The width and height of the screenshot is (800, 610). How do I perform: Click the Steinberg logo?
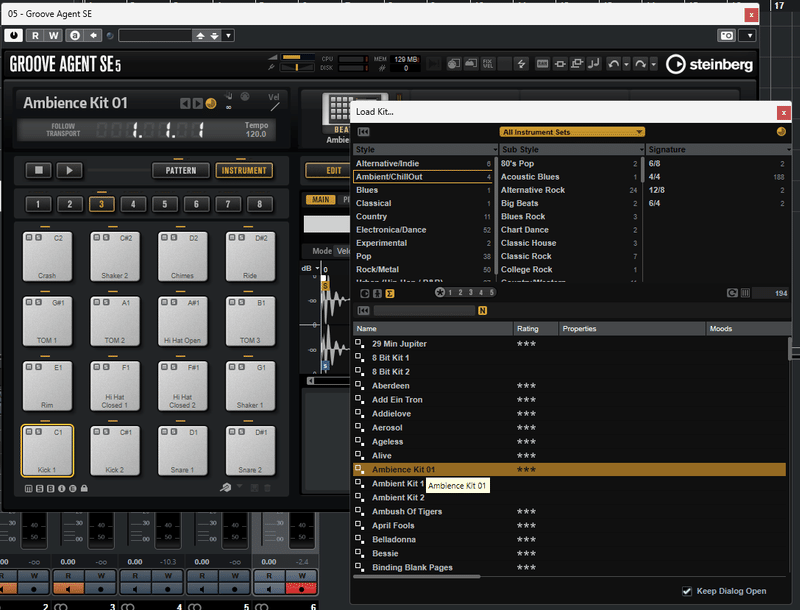709,64
